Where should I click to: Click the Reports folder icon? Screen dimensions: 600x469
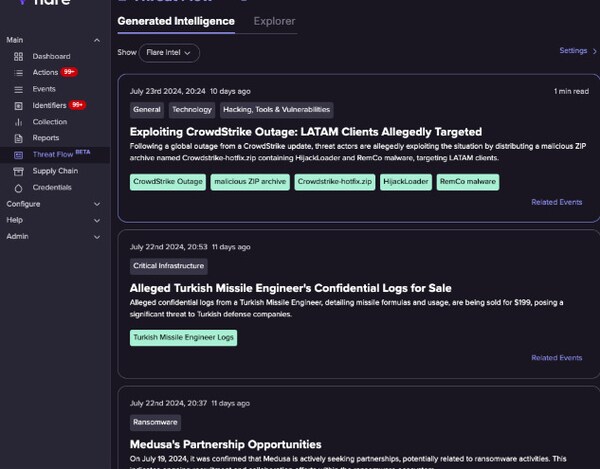point(18,138)
